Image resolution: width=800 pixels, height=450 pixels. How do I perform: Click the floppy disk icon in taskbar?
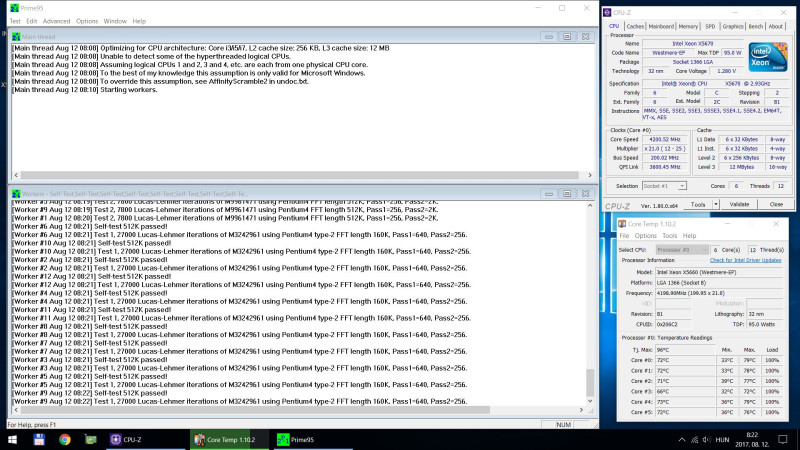(x=39, y=439)
